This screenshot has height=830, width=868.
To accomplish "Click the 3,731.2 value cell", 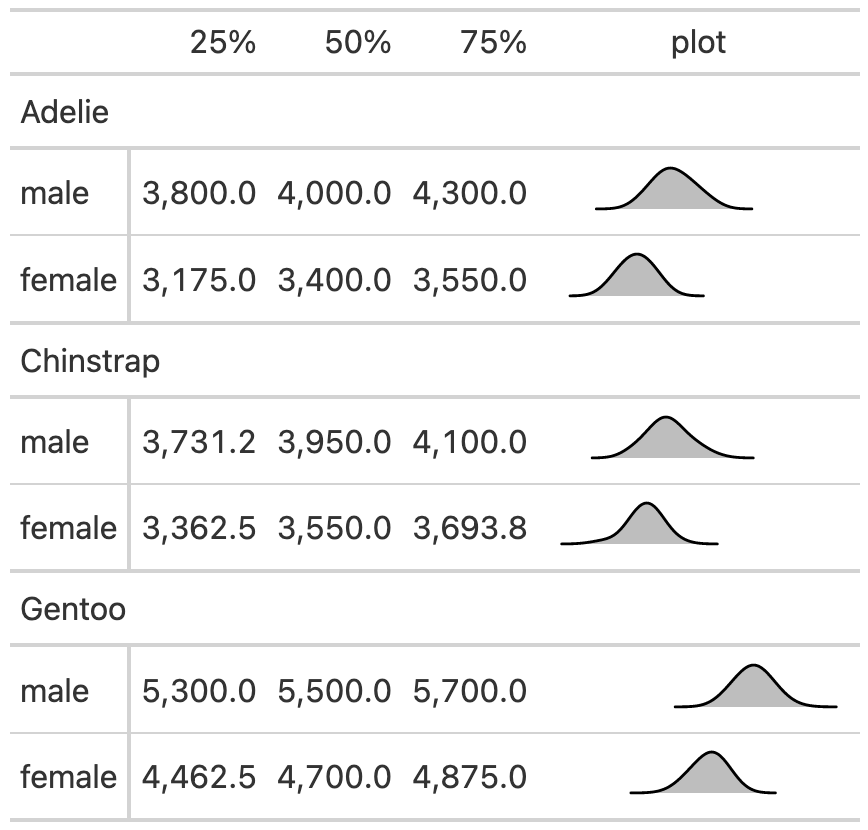I will click(199, 442).
